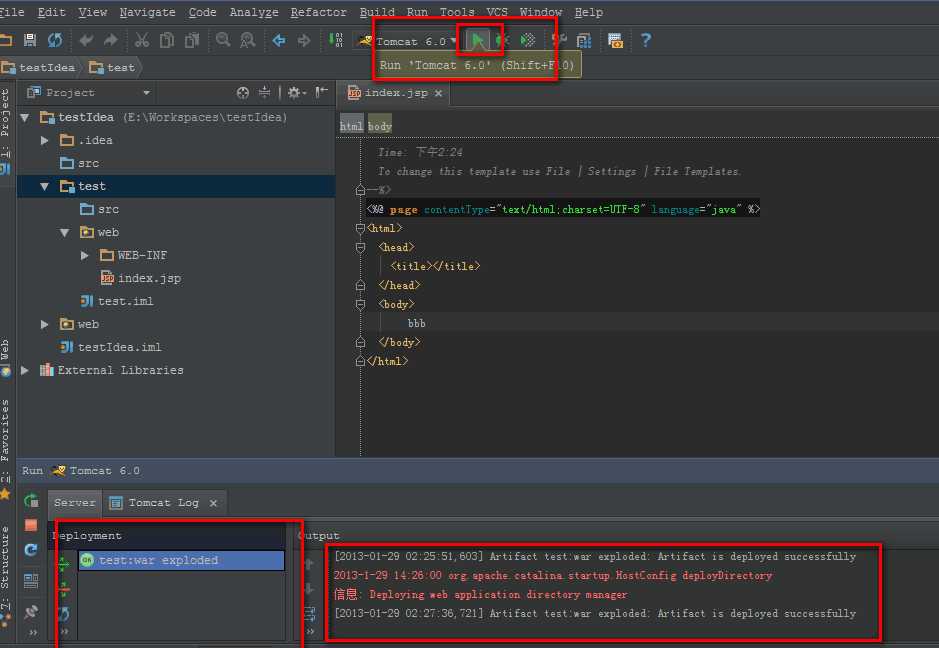
Task: Click the Undo arrow in toolbar
Action: pyautogui.click(x=86, y=40)
